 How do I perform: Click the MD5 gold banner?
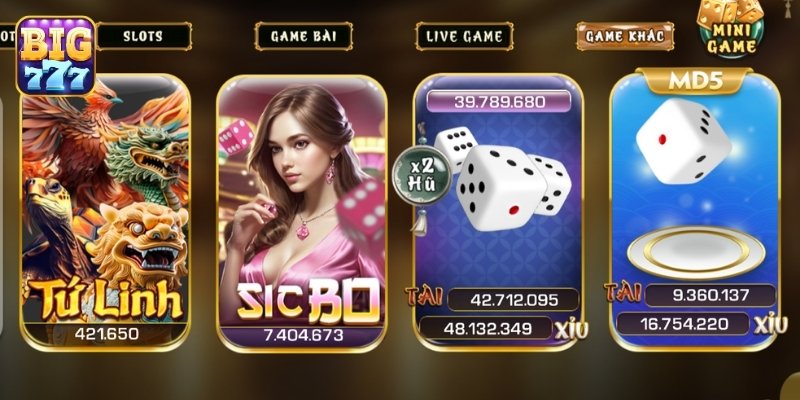coord(696,82)
